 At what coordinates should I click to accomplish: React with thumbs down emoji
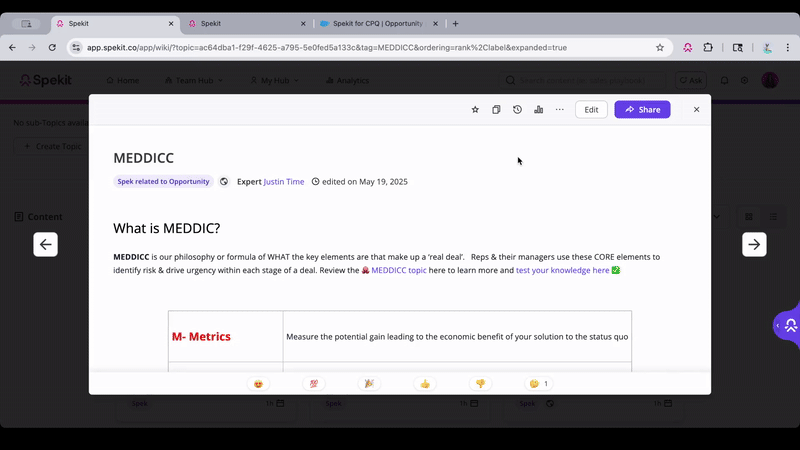pos(481,384)
